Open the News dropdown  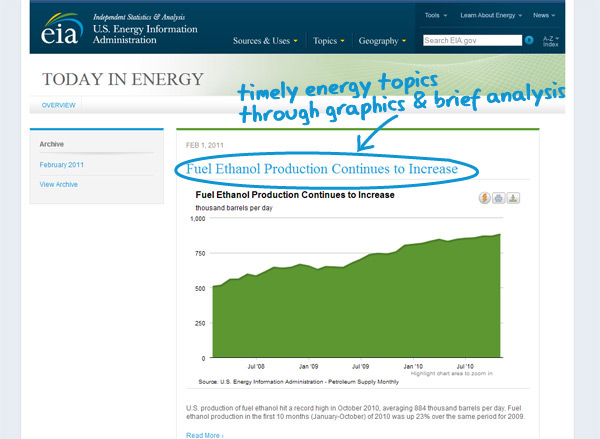[544, 15]
